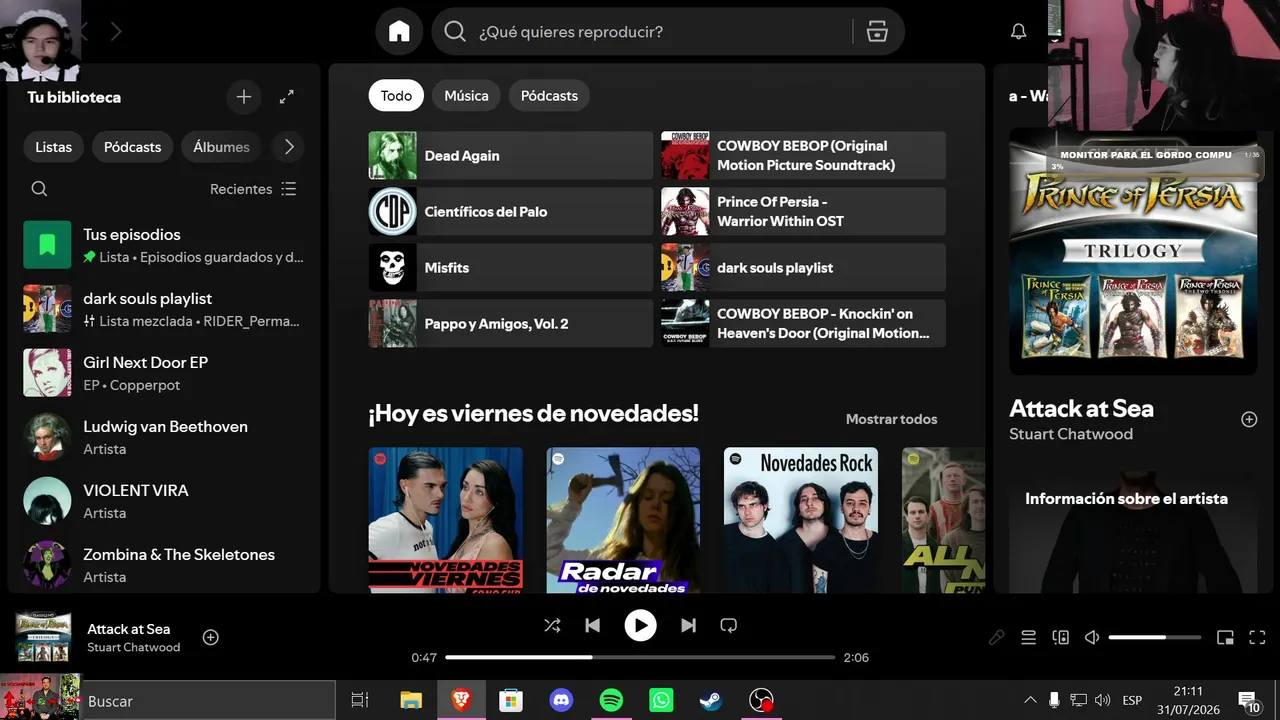1280x720 pixels.
Task: Filter library by Pódcasts chip
Action: [132, 147]
